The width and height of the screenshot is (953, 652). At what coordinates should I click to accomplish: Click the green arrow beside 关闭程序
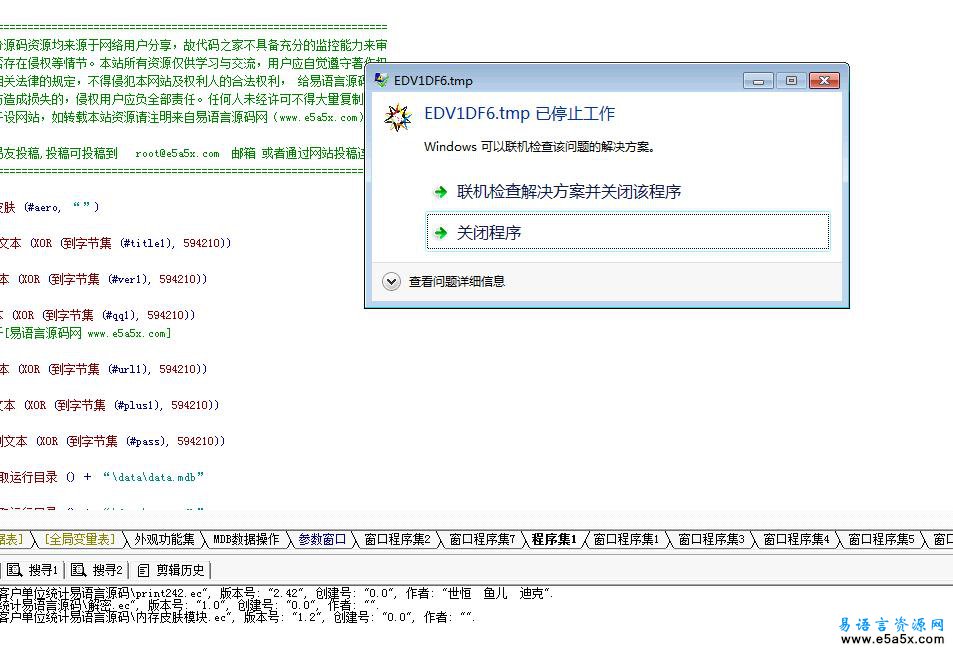pyautogui.click(x=441, y=233)
